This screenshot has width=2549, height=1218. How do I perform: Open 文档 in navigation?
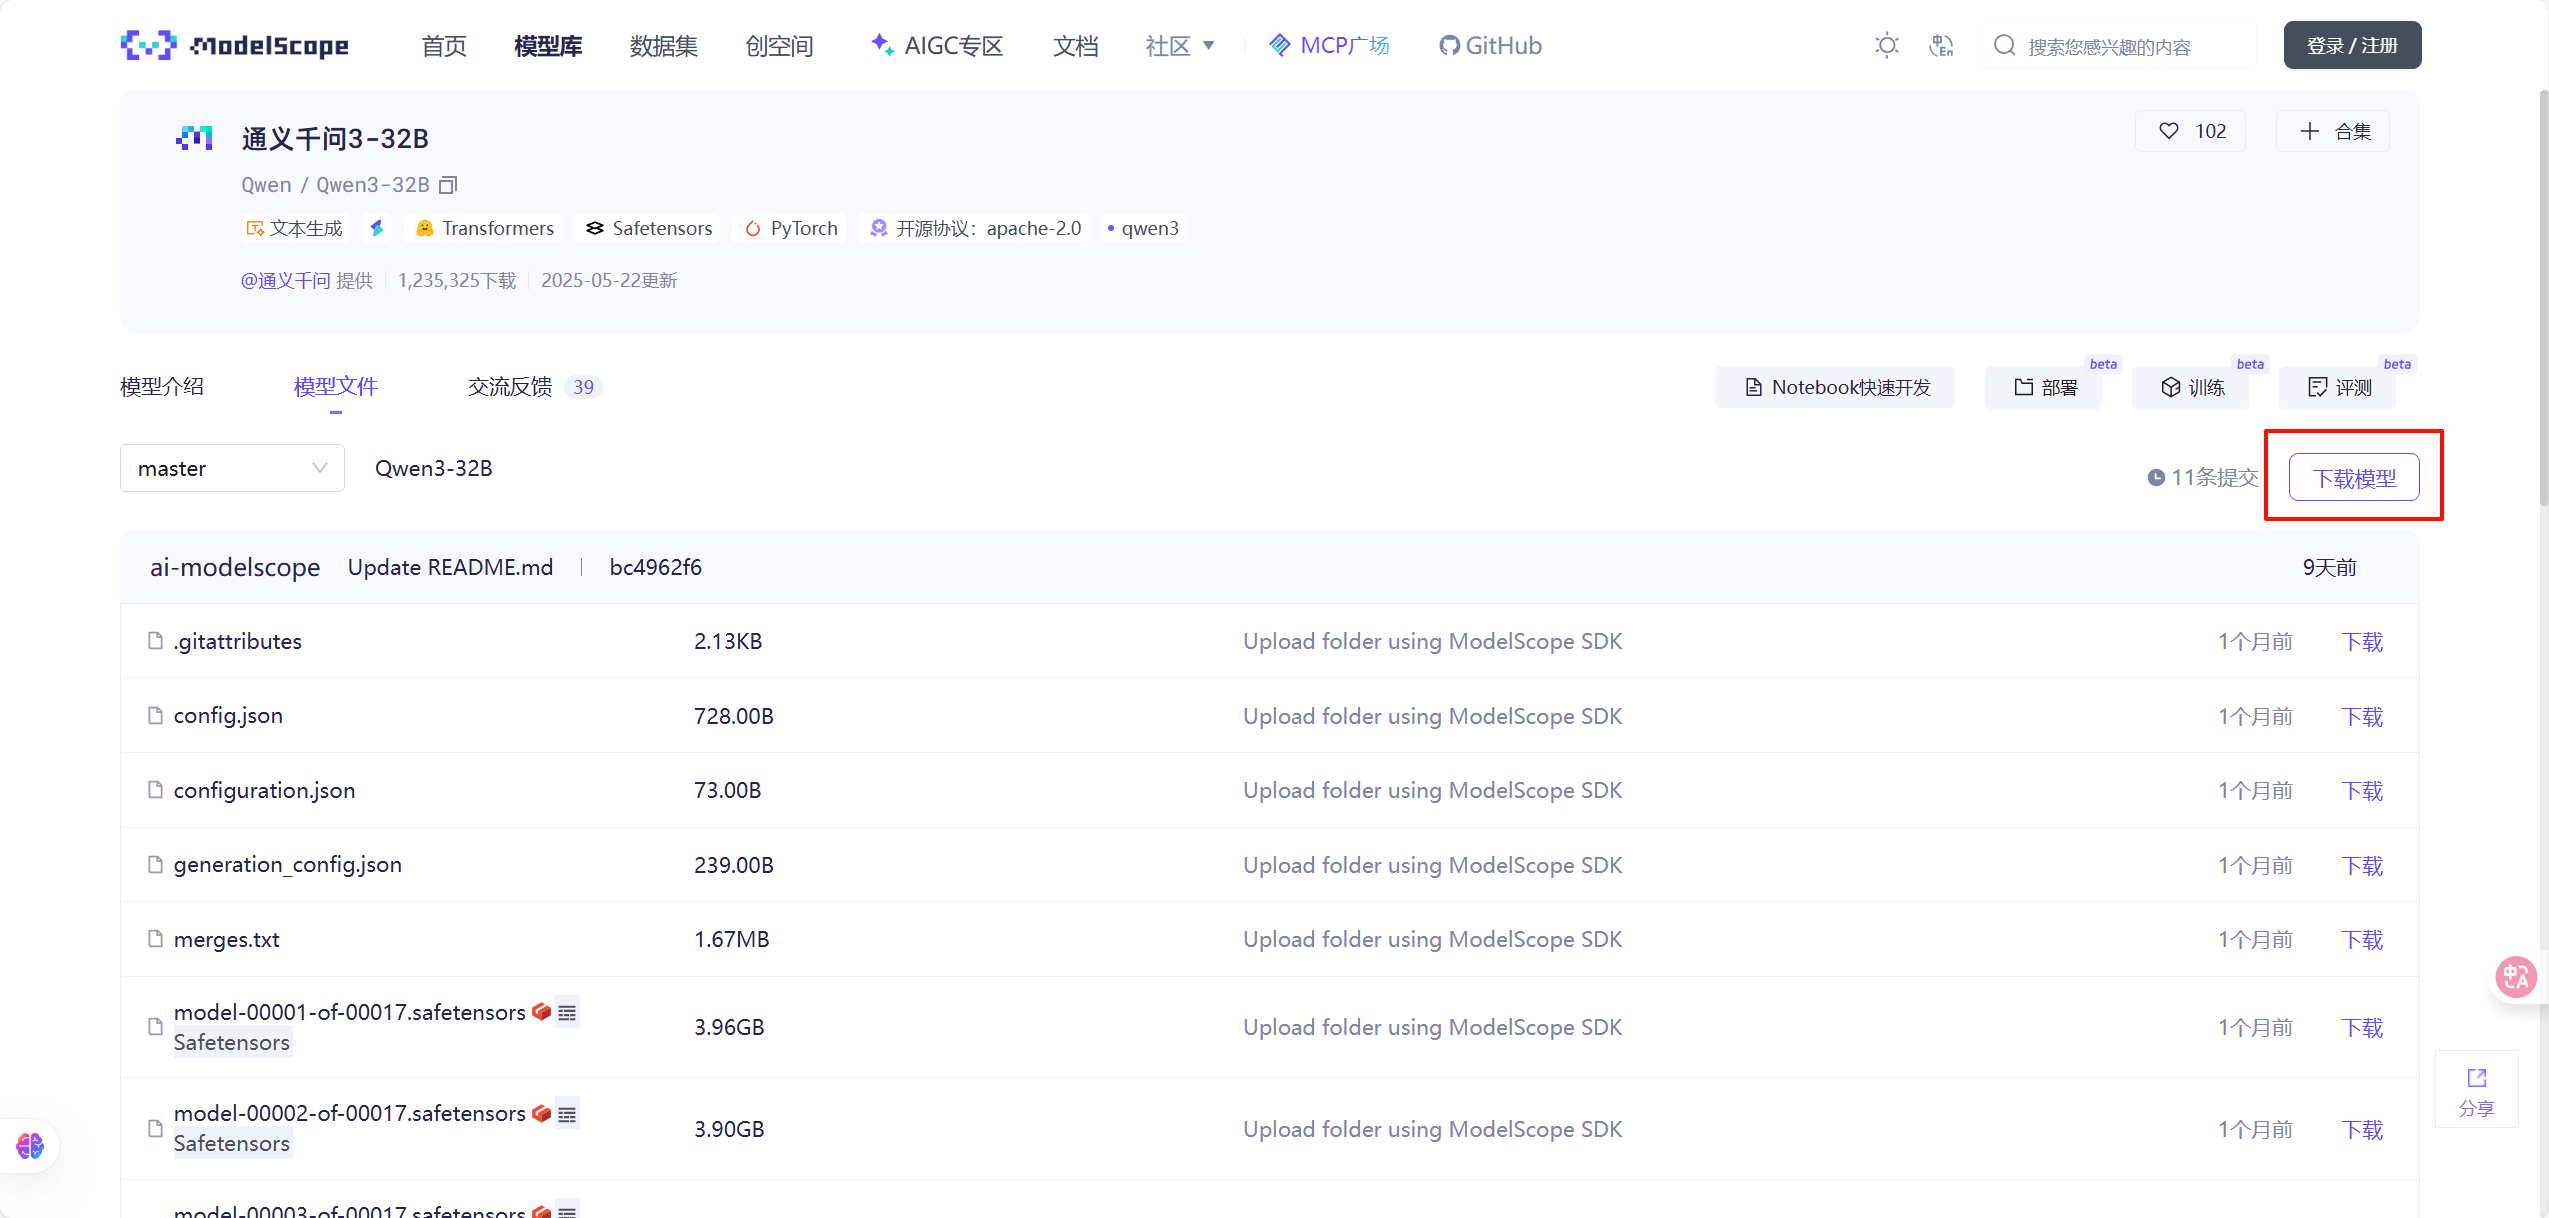click(1075, 46)
